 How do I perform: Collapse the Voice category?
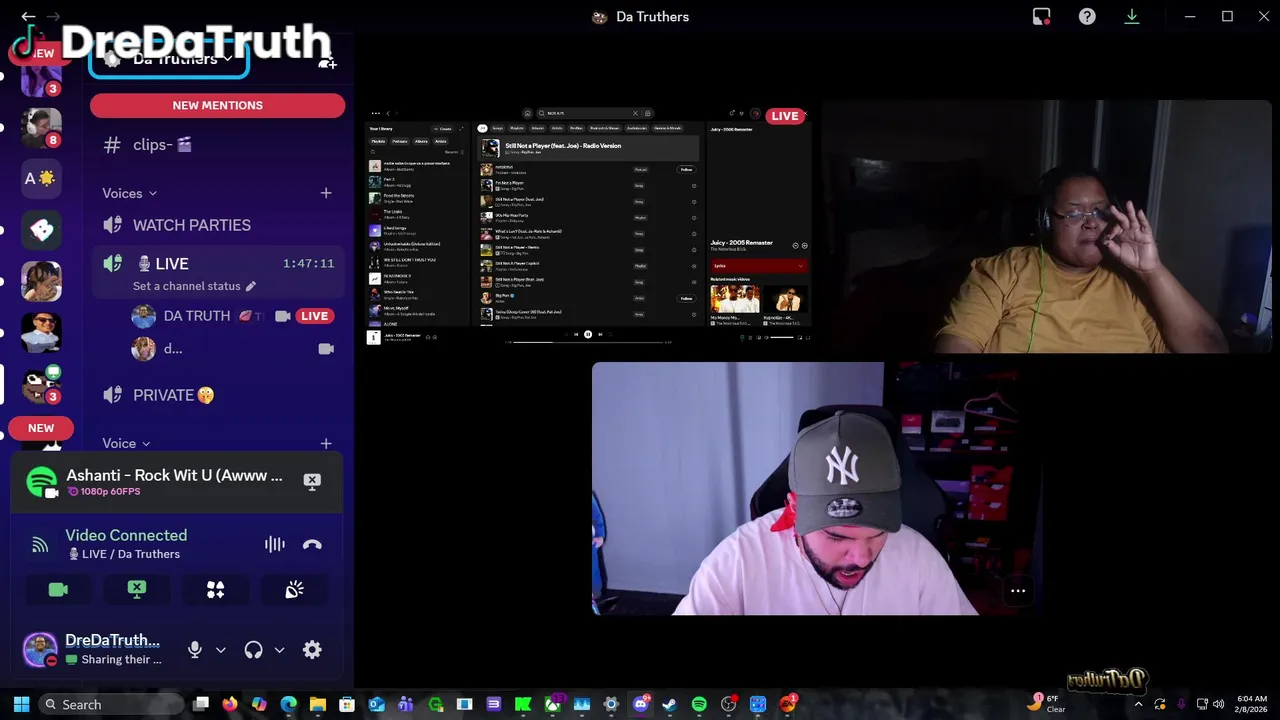[127, 443]
